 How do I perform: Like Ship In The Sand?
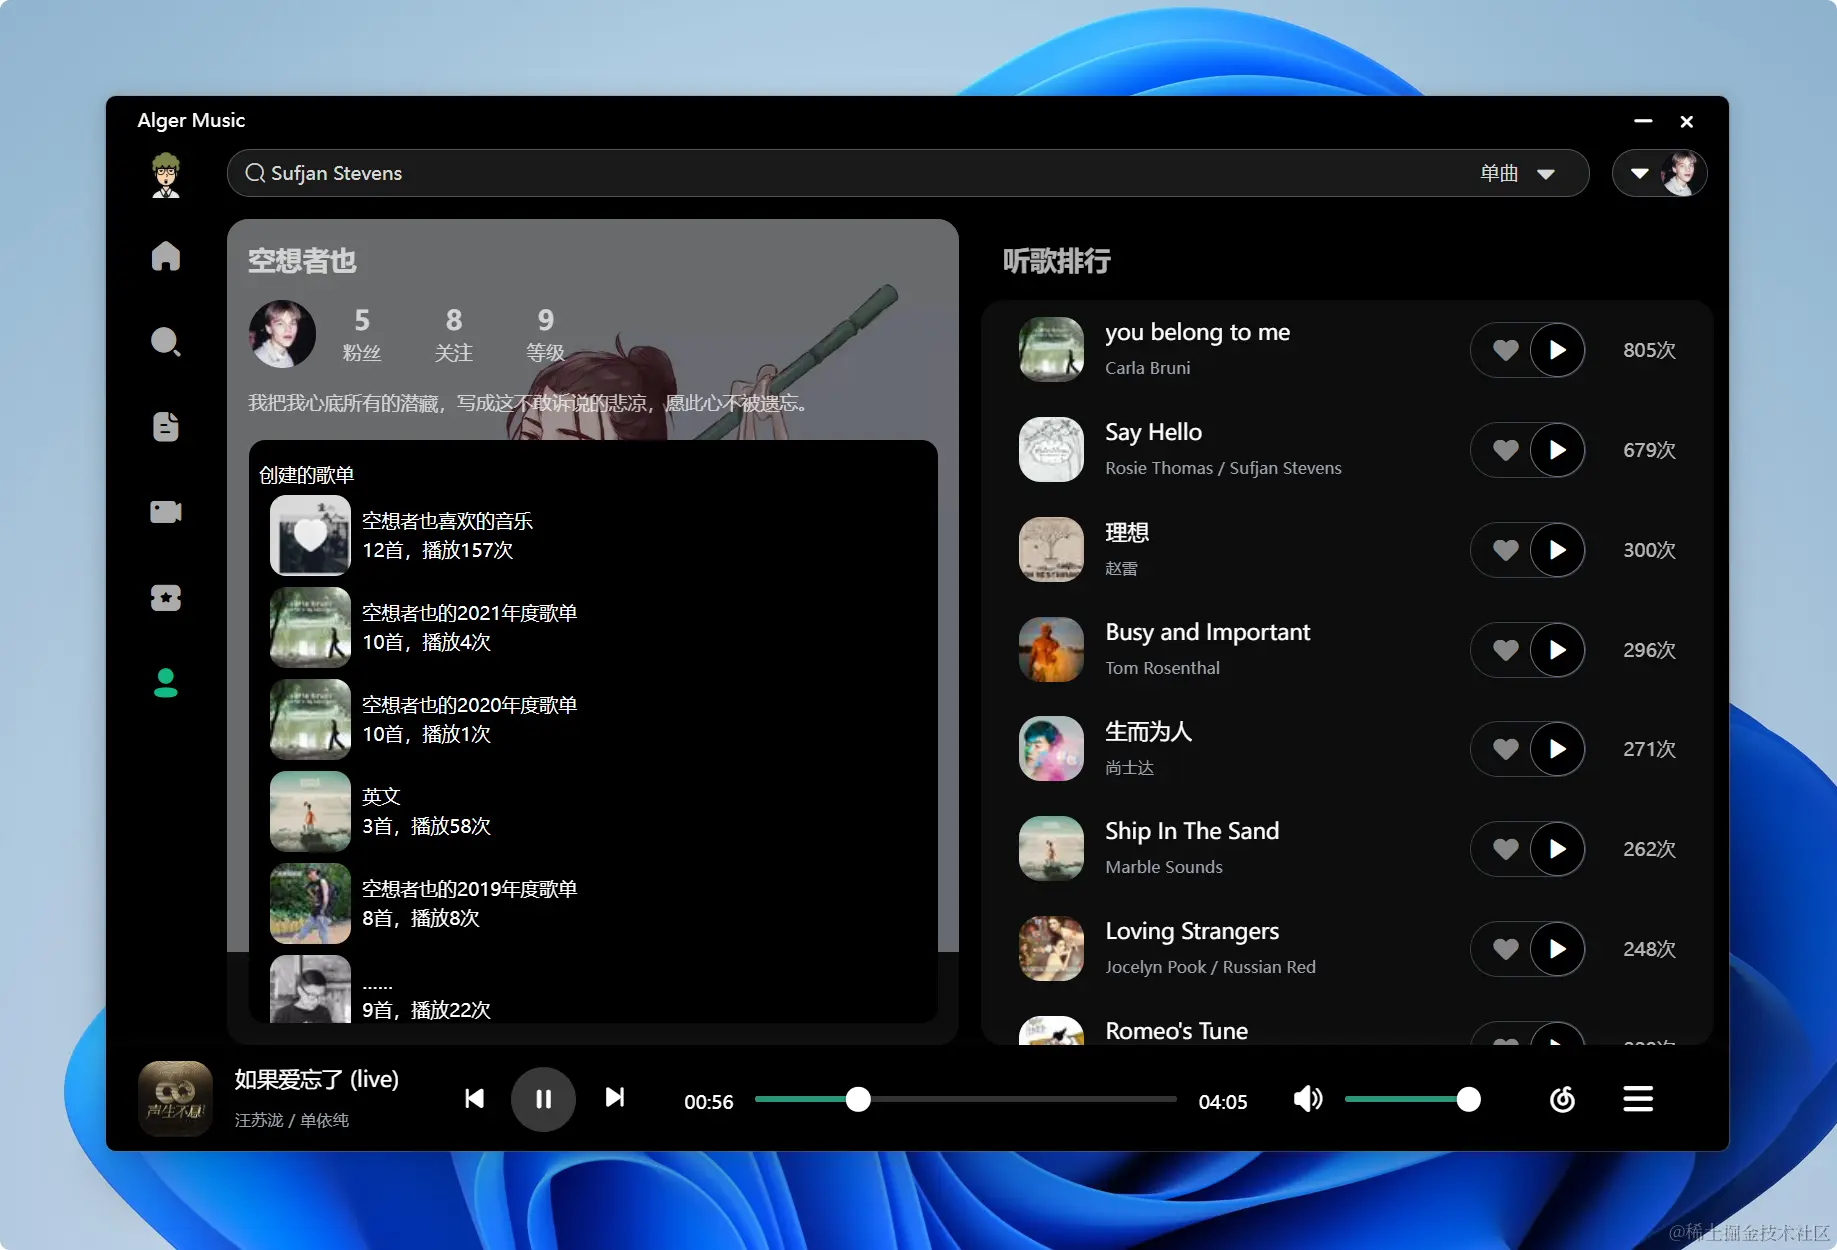[1505, 849]
